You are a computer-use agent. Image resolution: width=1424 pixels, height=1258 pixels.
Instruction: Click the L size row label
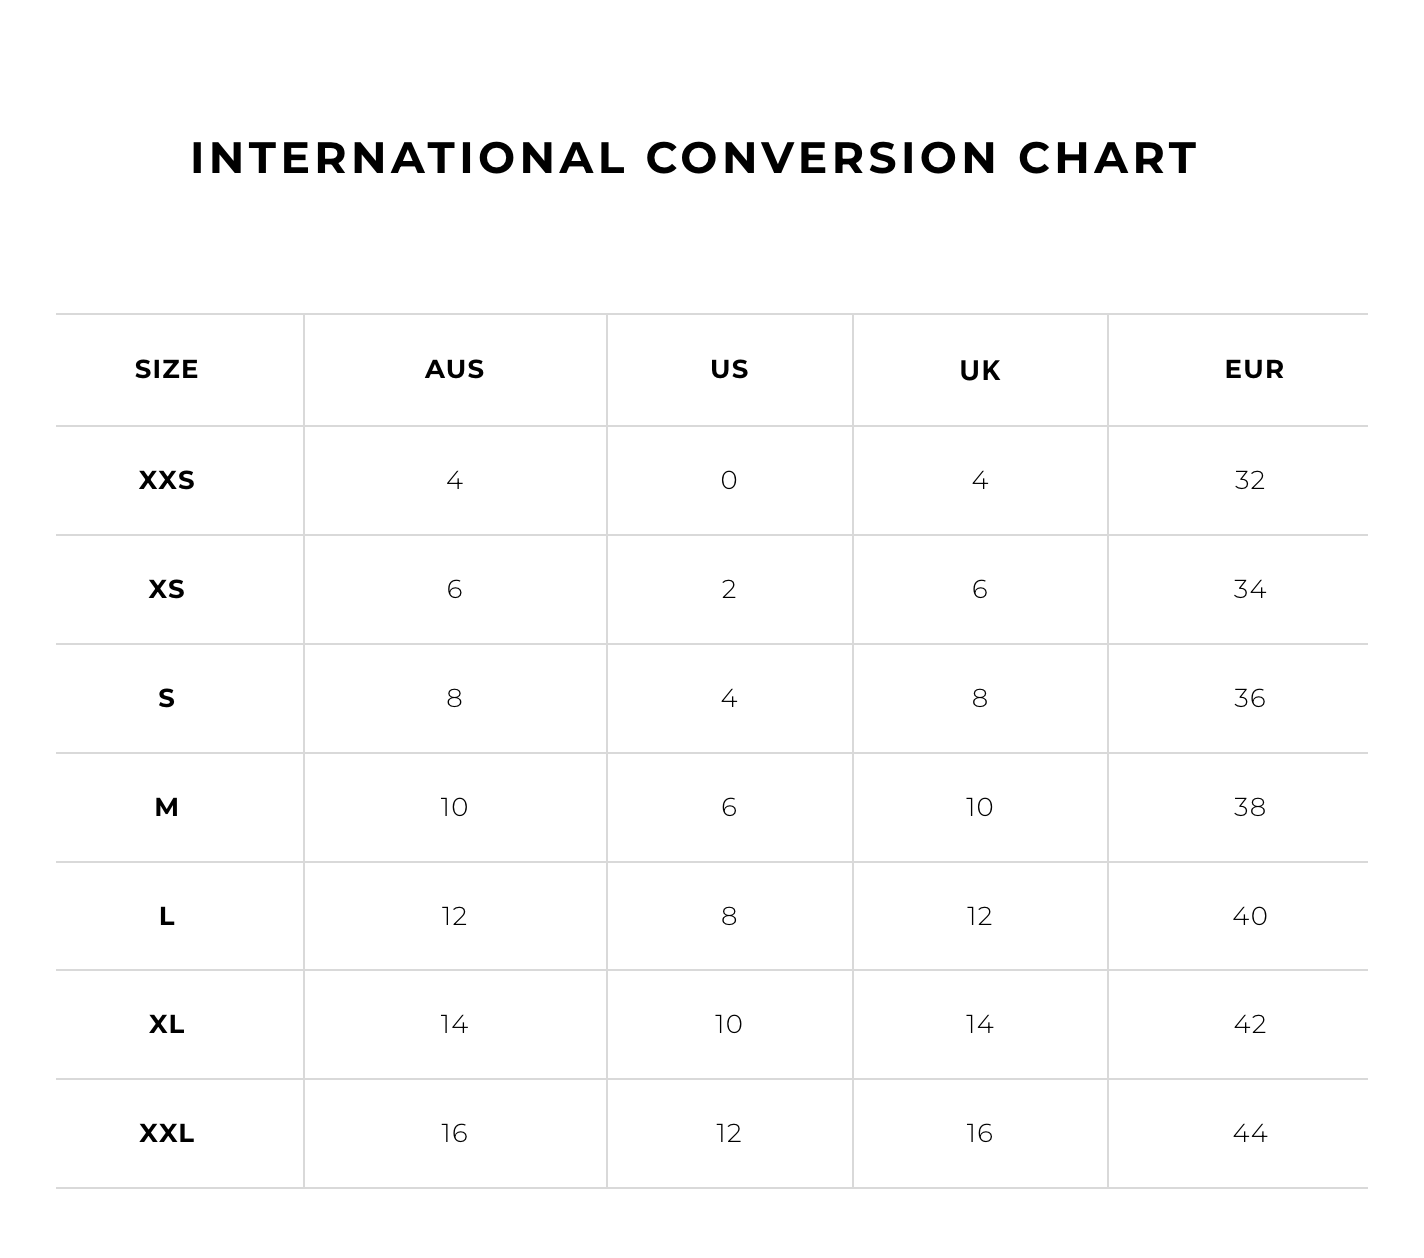point(167,916)
